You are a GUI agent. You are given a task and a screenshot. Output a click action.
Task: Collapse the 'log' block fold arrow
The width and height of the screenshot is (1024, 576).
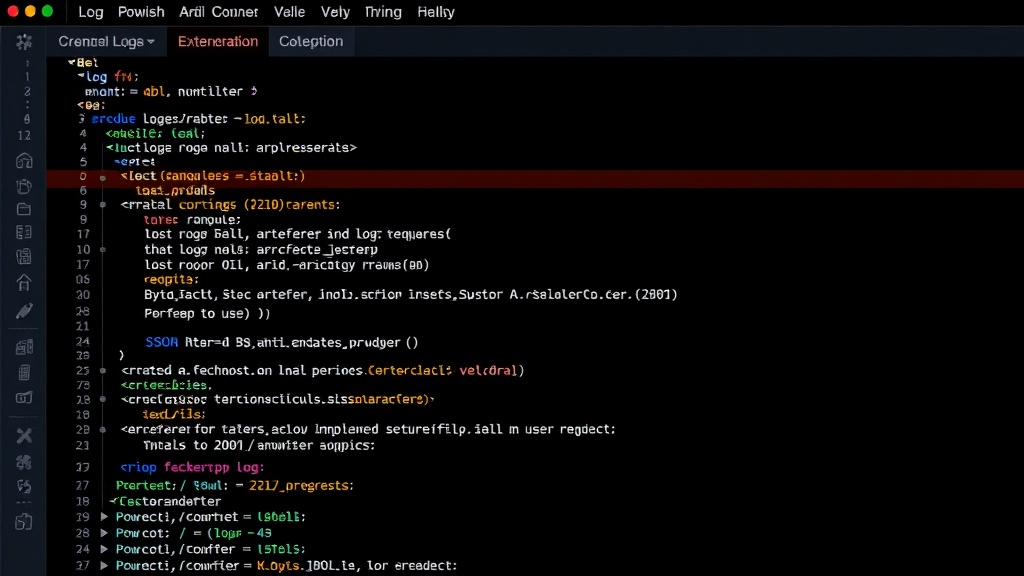click(x=81, y=76)
